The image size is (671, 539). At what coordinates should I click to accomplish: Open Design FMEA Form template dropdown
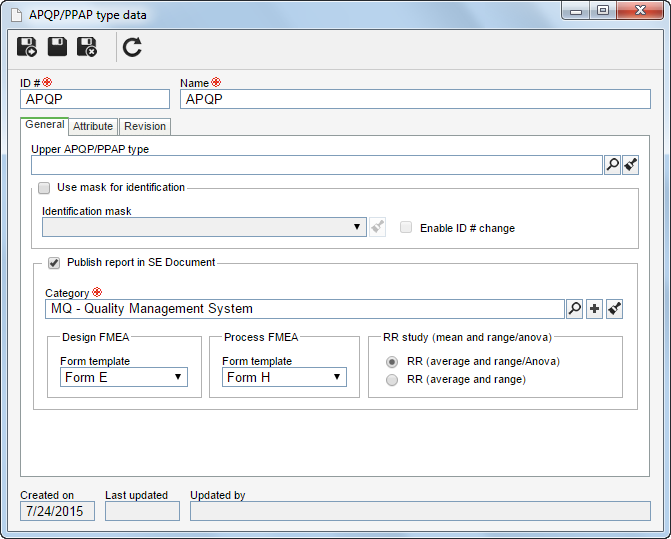point(124,377)
